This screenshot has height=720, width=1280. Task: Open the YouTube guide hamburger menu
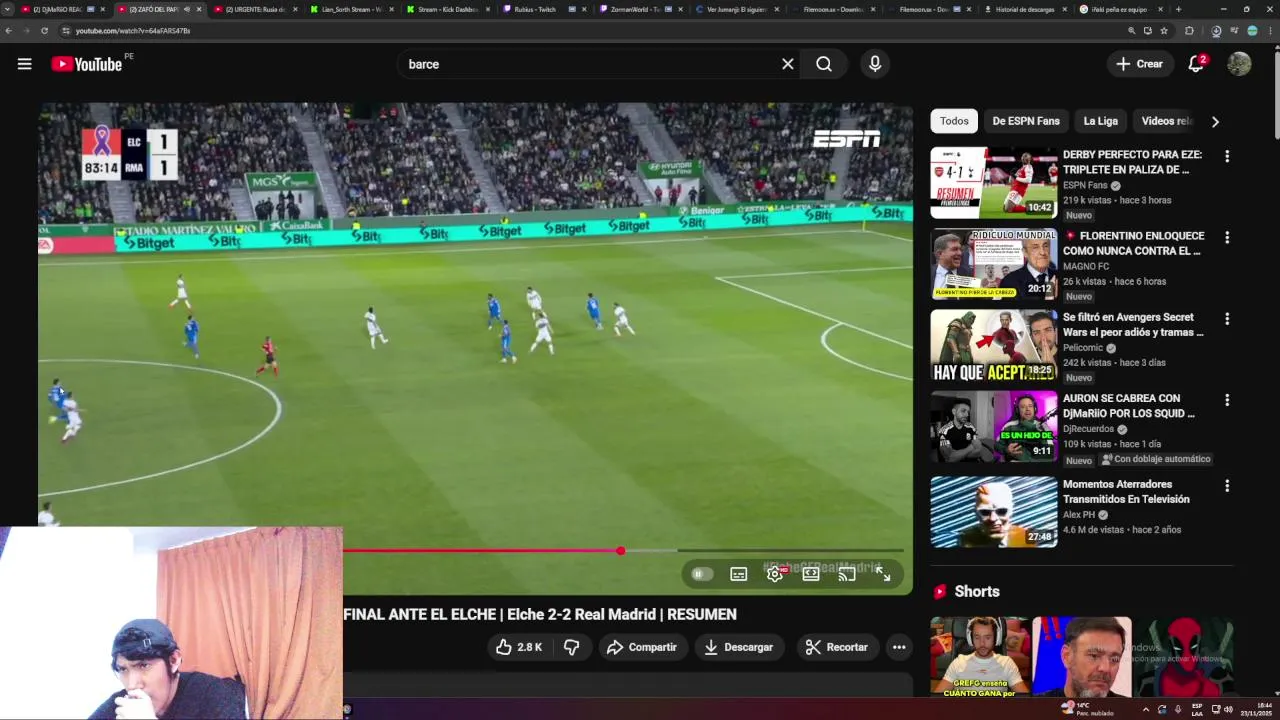coord(24,64)
